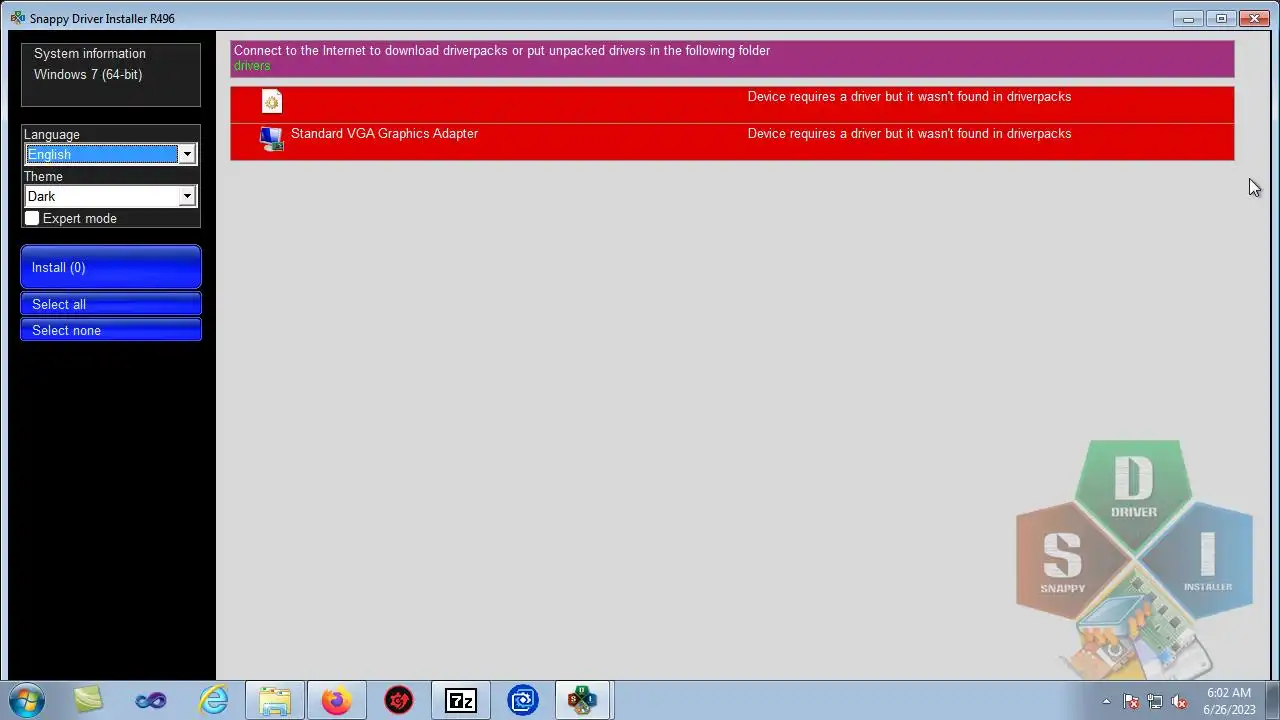Click VGA adapter's driver not found message
Screen dimensions: 1280x720
[x=909, y=133]
